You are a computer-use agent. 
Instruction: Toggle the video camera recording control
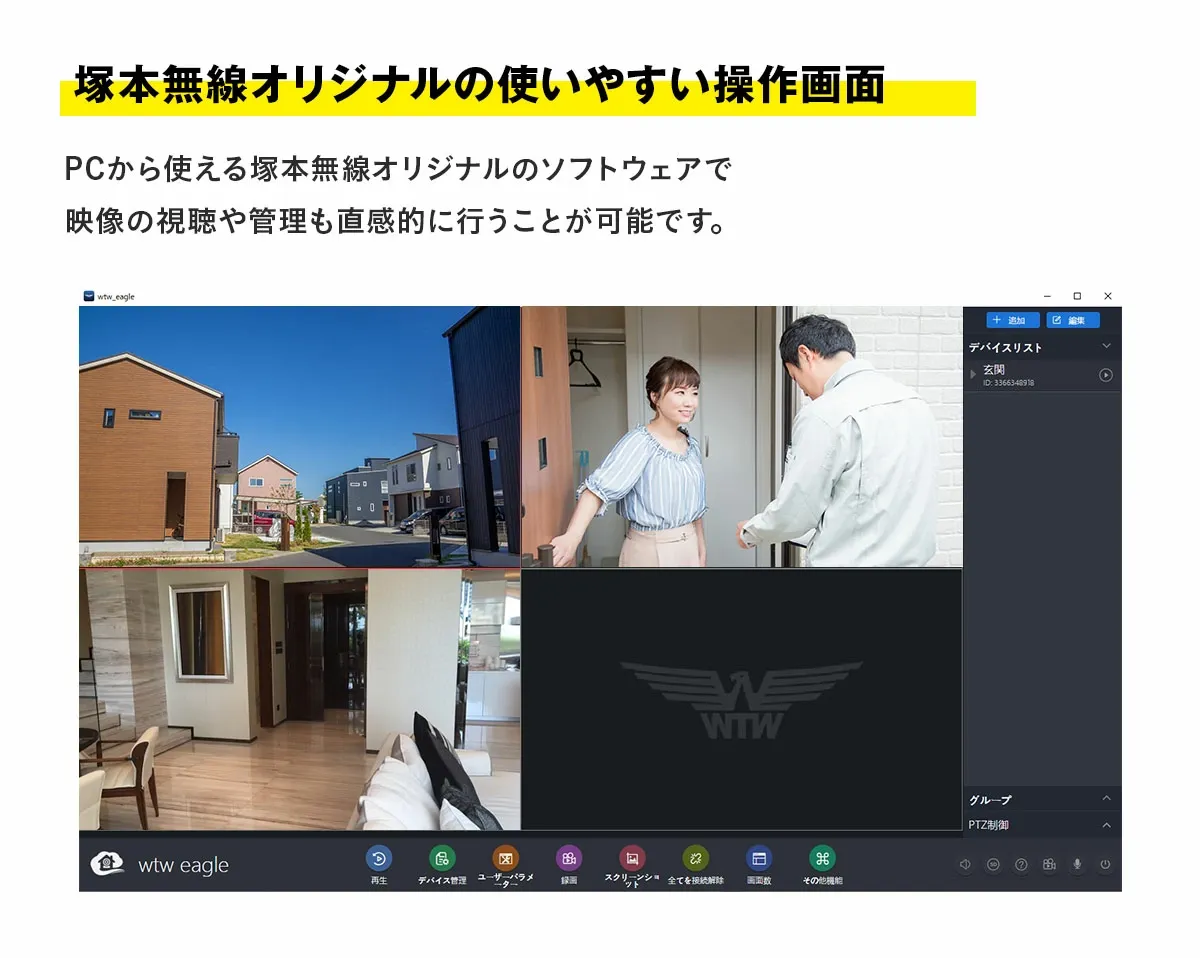pyautogui.click(x=1049, y=864)
